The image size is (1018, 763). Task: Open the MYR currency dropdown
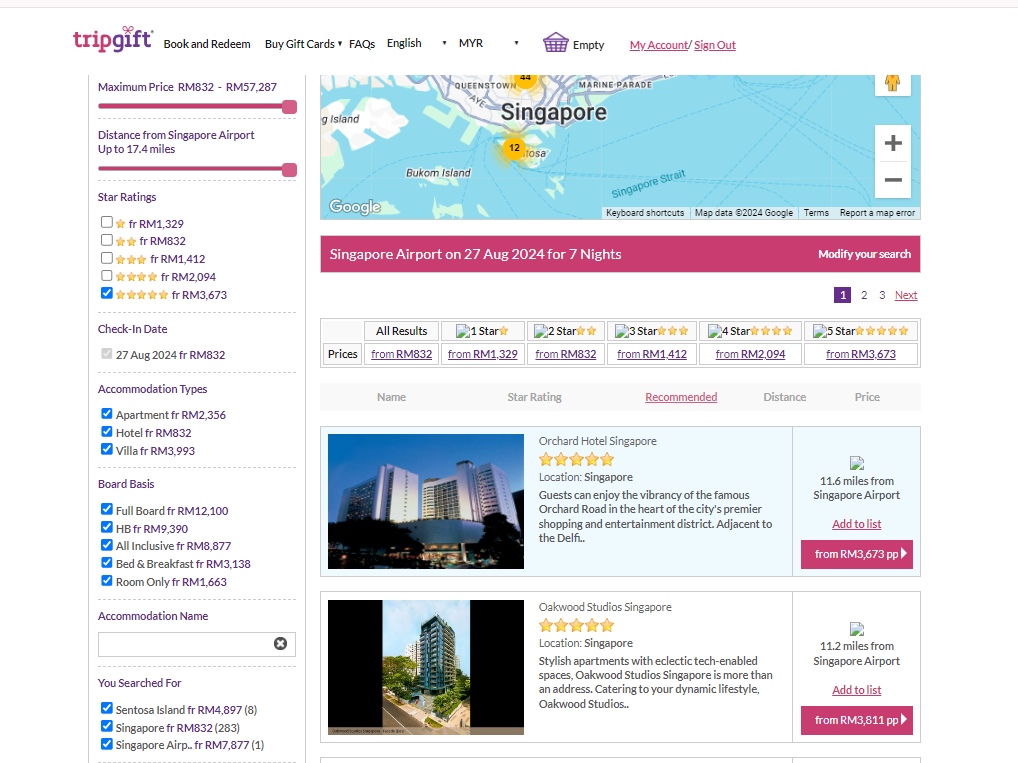pyautogui.click(x=490, y=43)
